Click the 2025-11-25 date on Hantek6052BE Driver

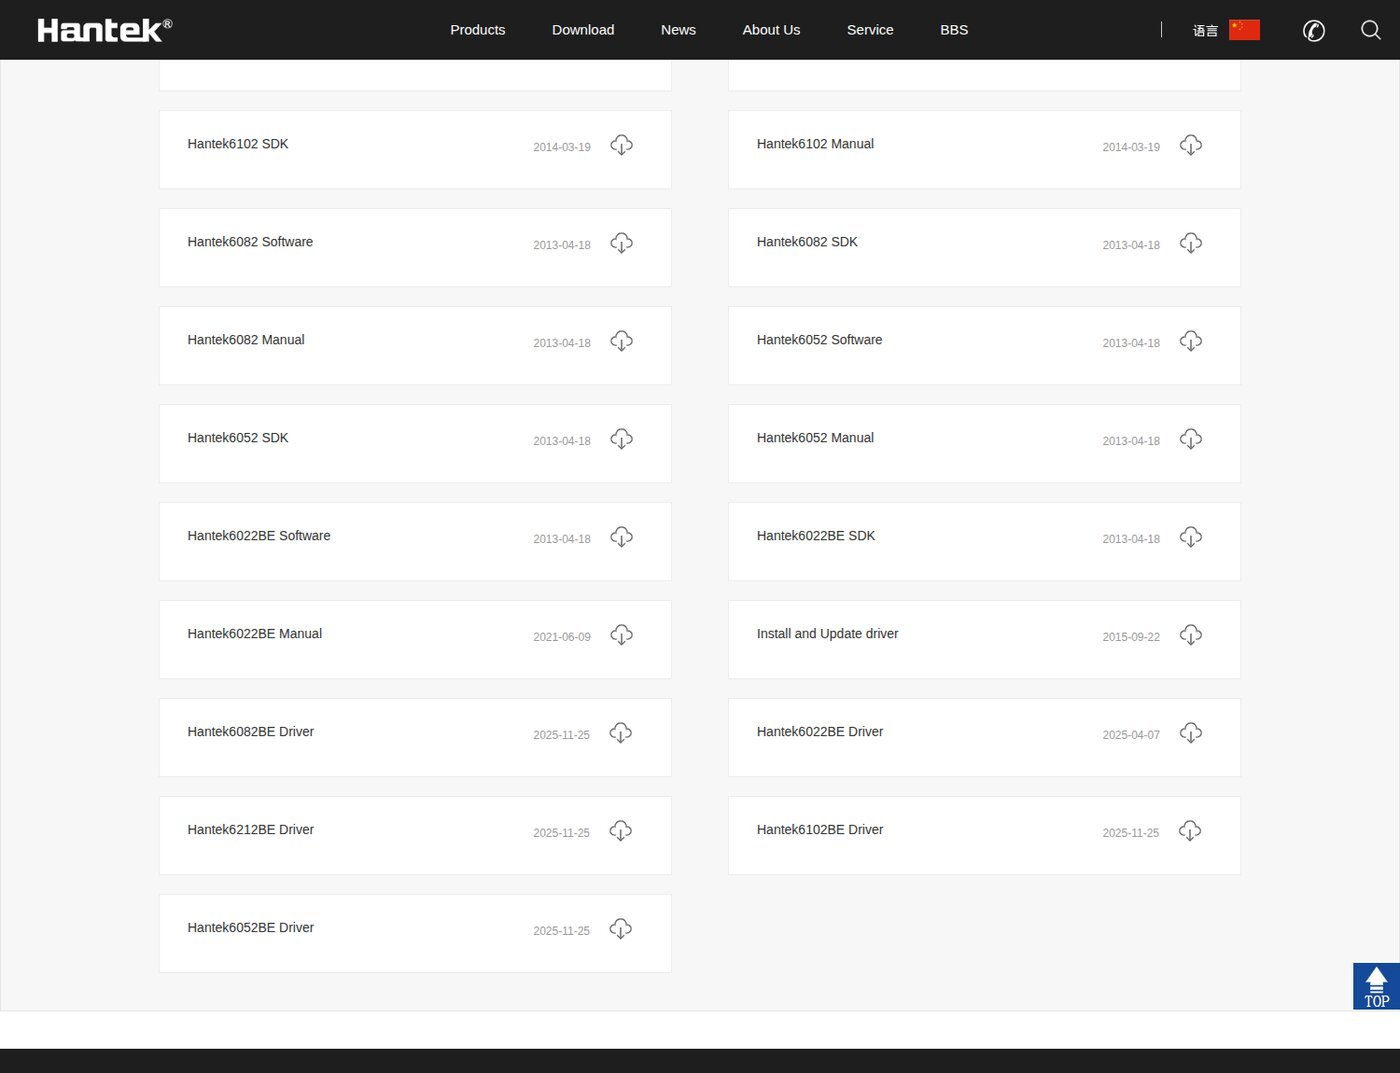[x=561, y=931]
